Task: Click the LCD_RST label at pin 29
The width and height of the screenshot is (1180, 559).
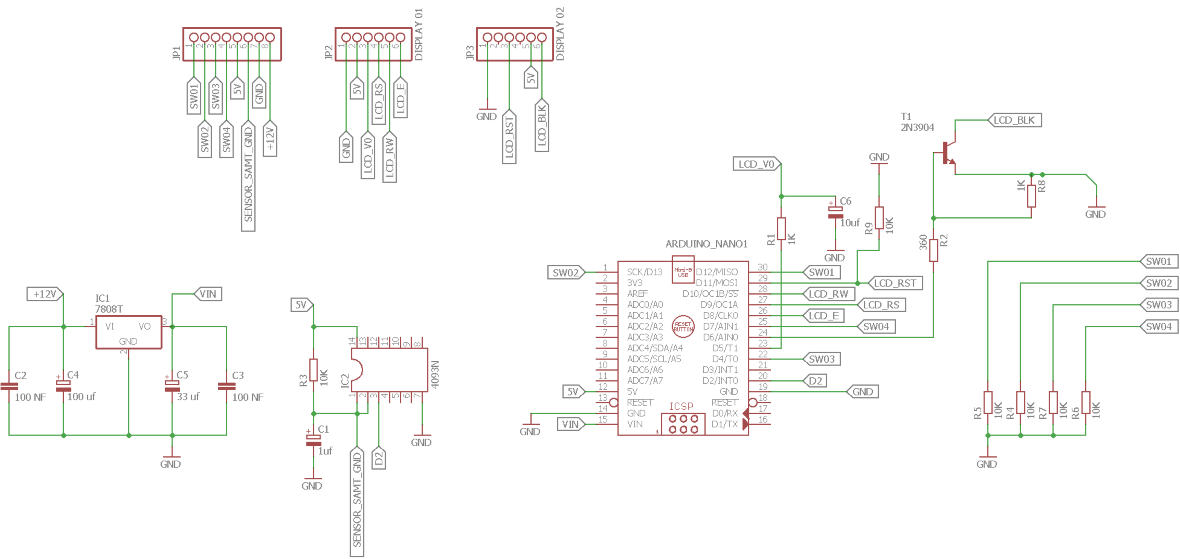Action: point(895,283)
